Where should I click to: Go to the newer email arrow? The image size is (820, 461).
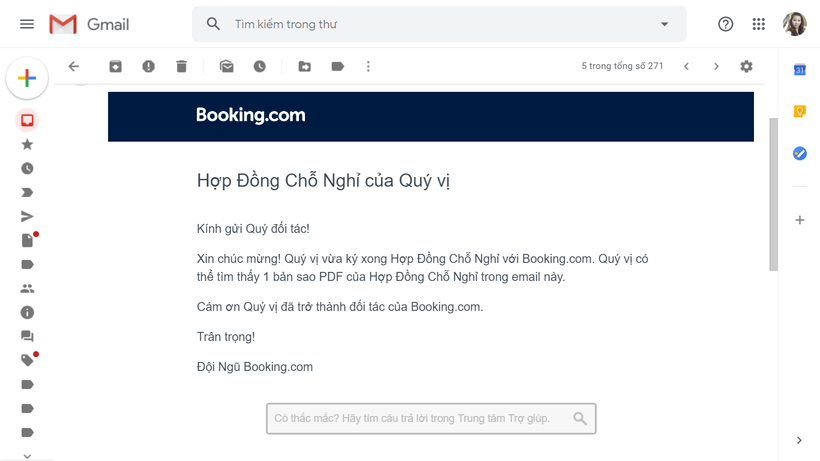tap(687, 66)
